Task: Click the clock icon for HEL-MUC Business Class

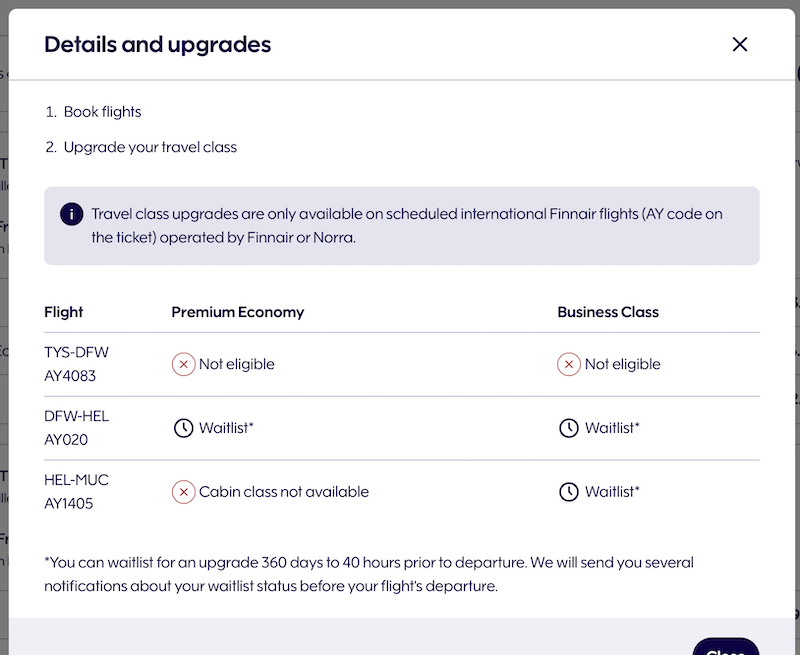Action: click(x=569, y=492)
